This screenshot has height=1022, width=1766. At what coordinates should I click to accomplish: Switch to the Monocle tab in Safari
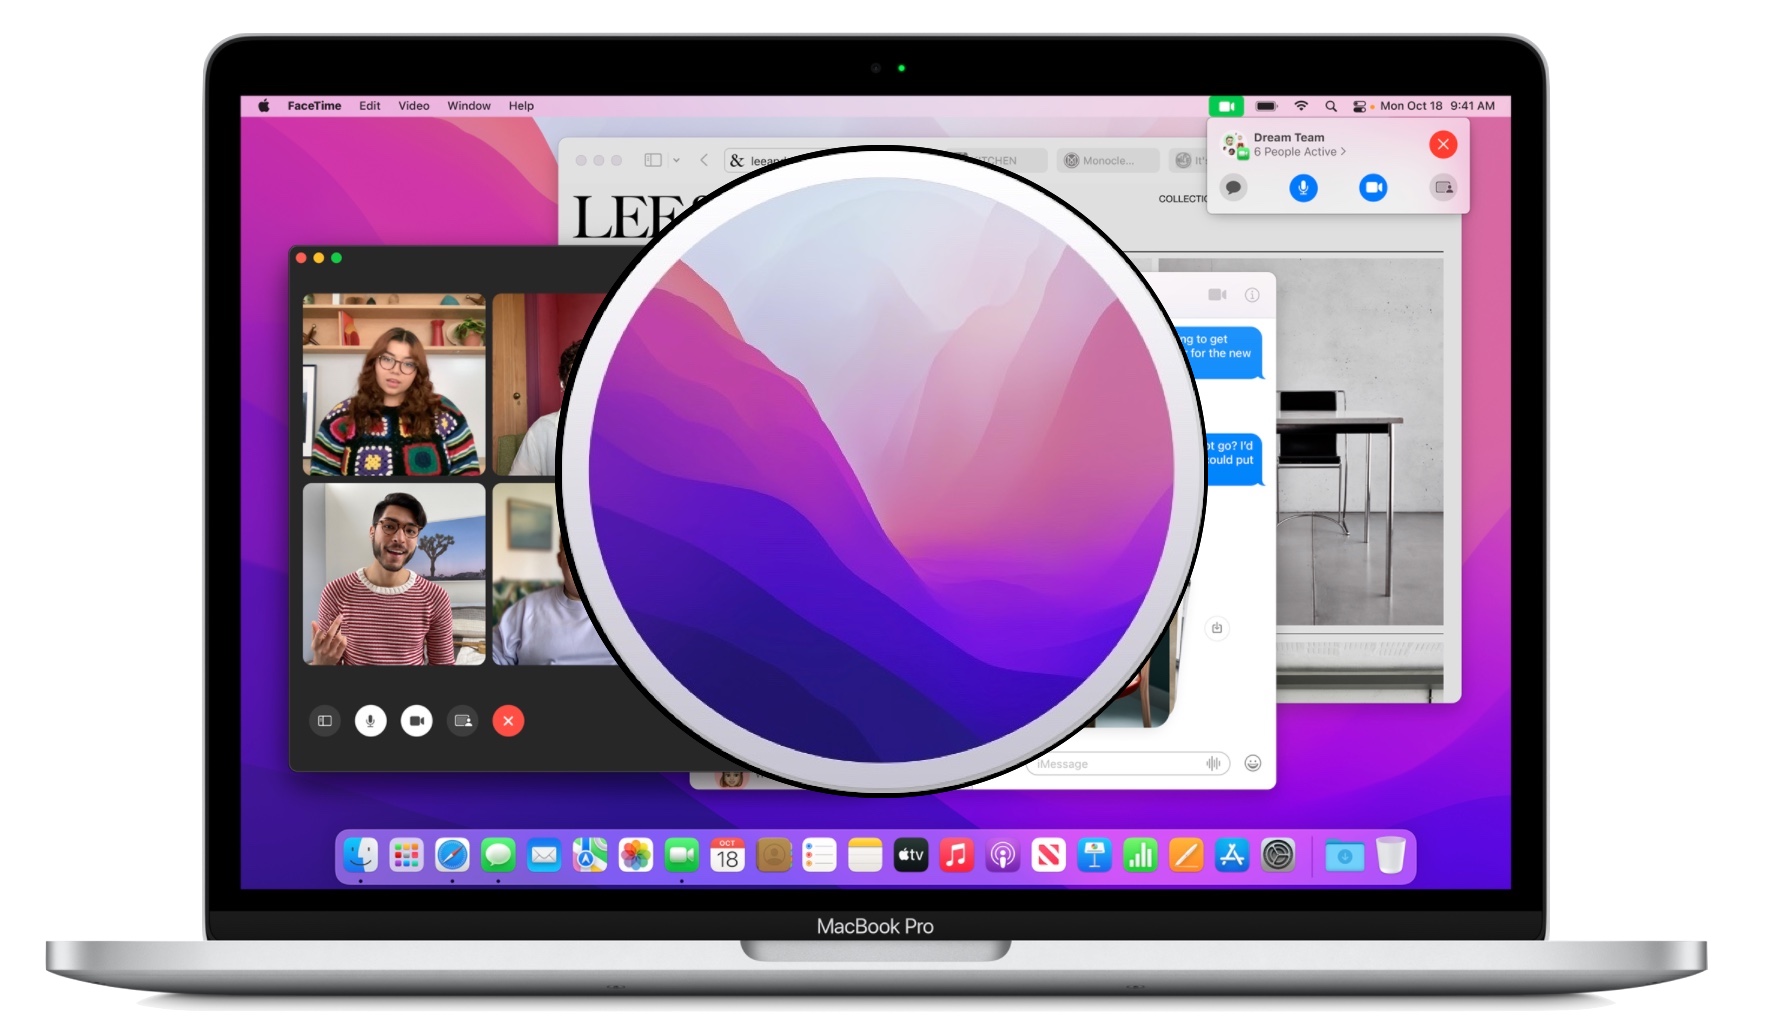(1108, 160)
